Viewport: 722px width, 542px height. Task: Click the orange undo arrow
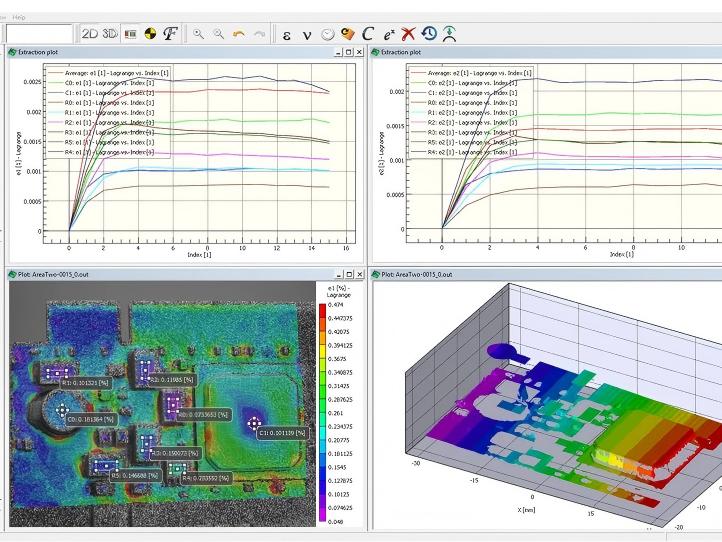click(x=239, y=34)
